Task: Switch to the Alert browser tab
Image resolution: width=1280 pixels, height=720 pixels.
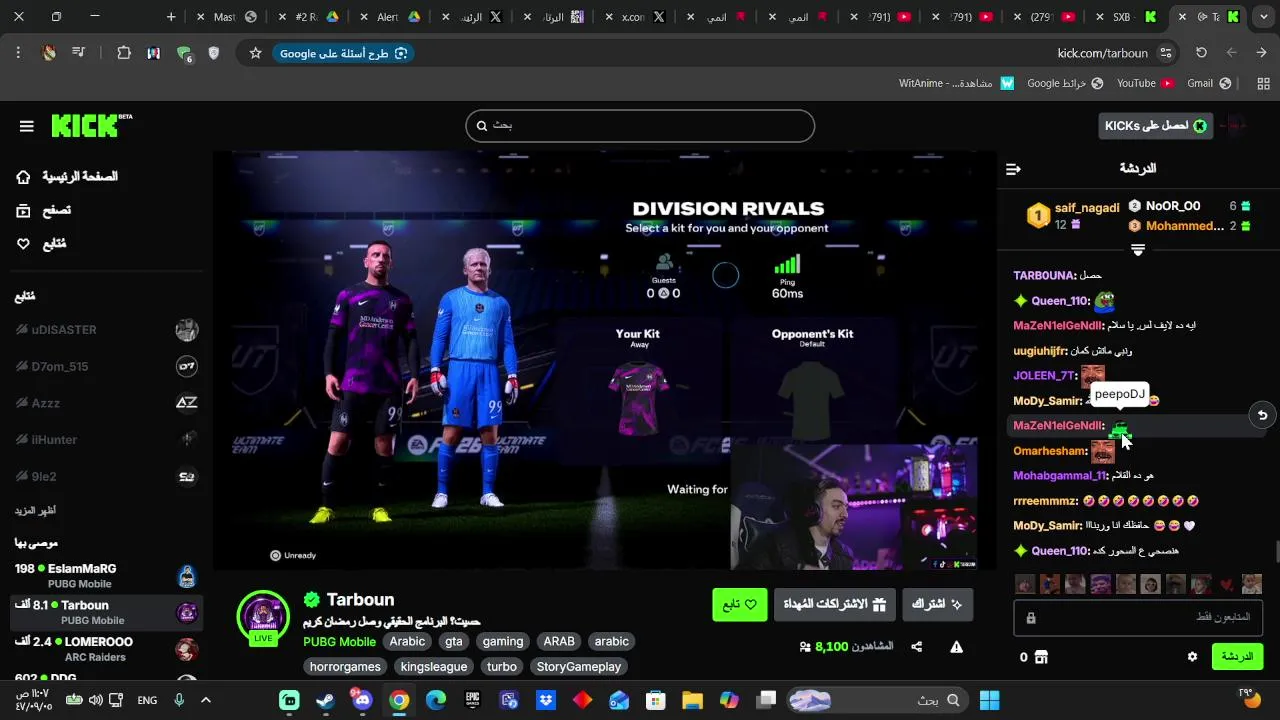Action: [398, 17]
